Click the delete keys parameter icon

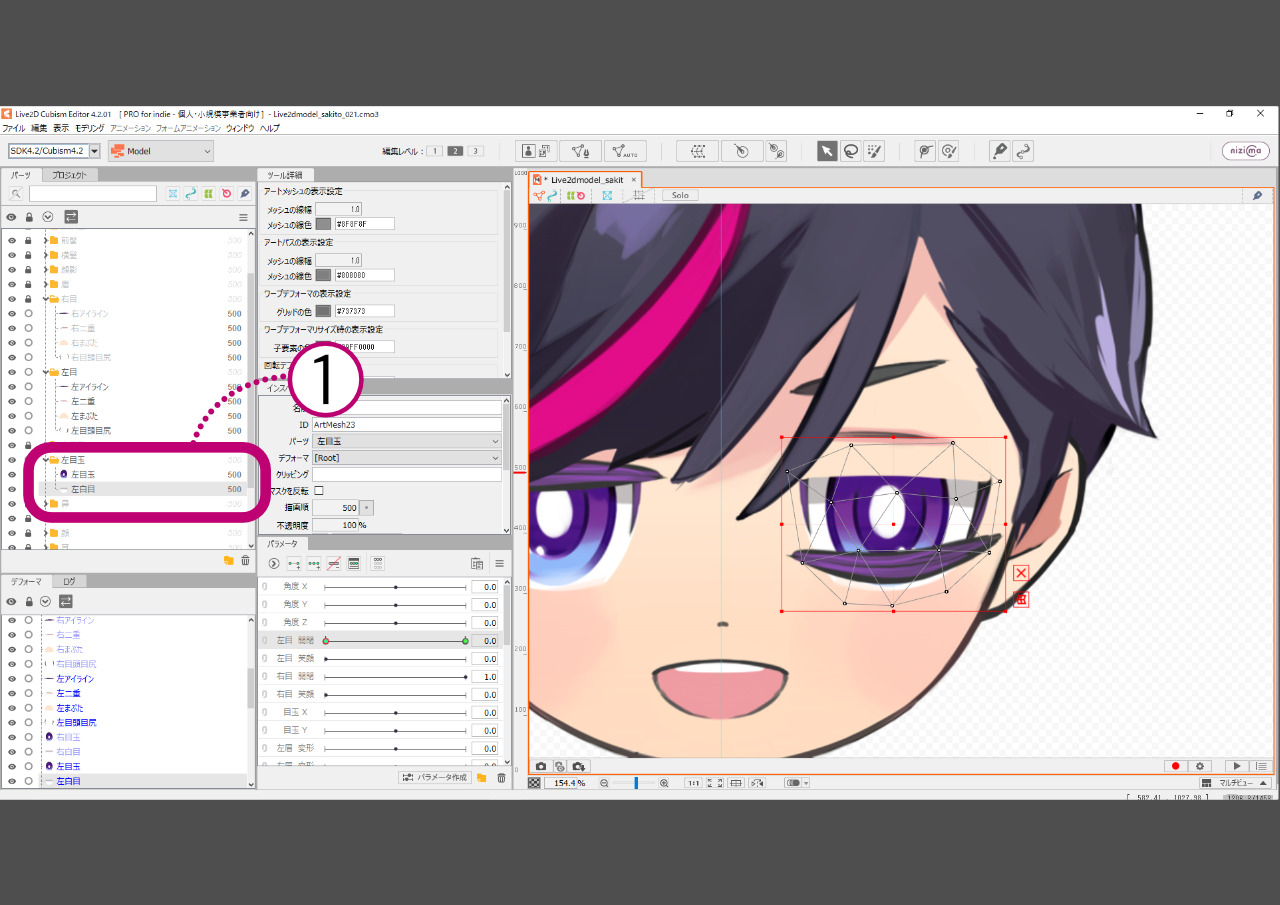tap(334, 564)
